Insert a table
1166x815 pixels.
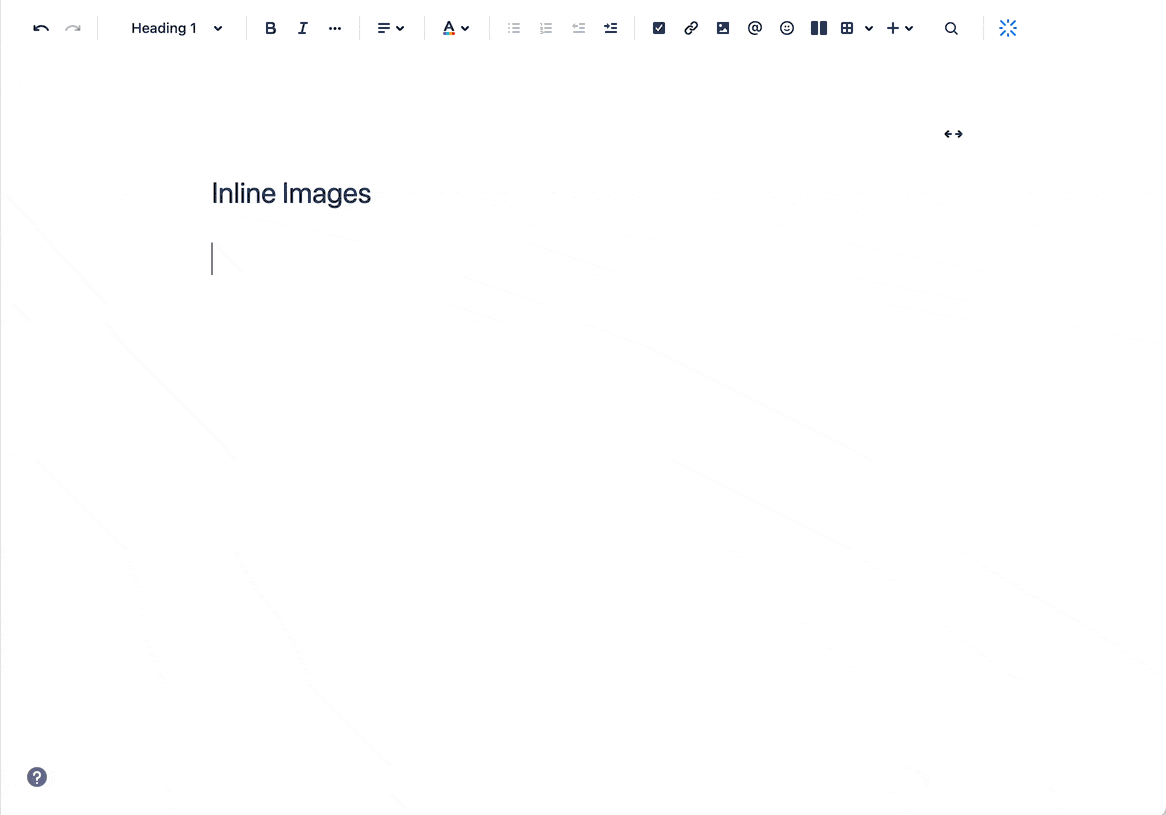847,28
